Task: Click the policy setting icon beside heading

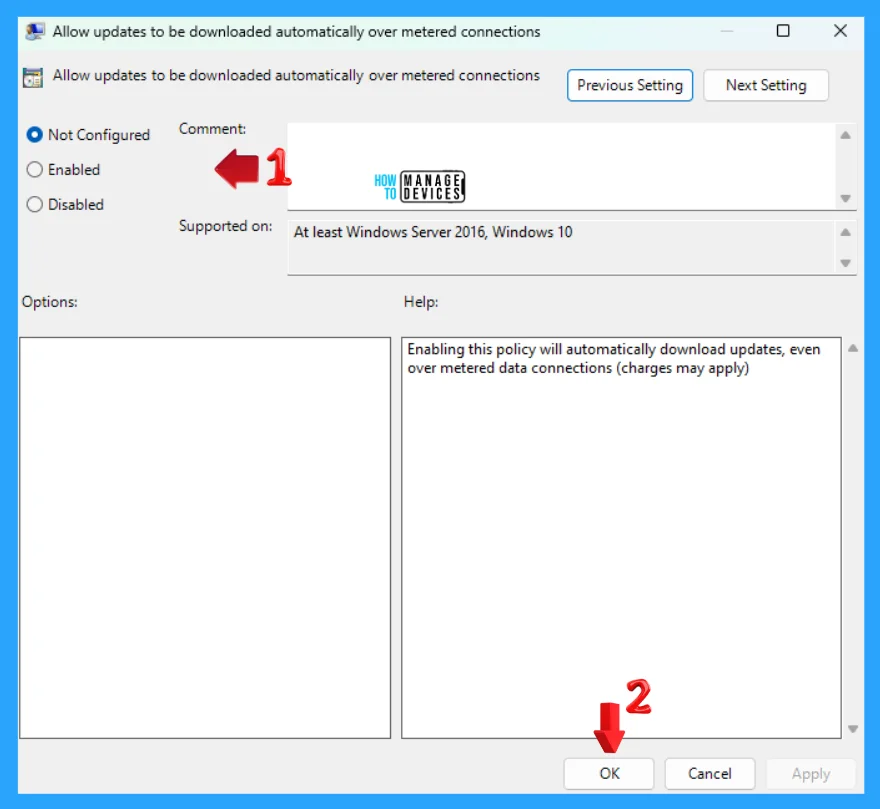Action: [x=33, y=77]
